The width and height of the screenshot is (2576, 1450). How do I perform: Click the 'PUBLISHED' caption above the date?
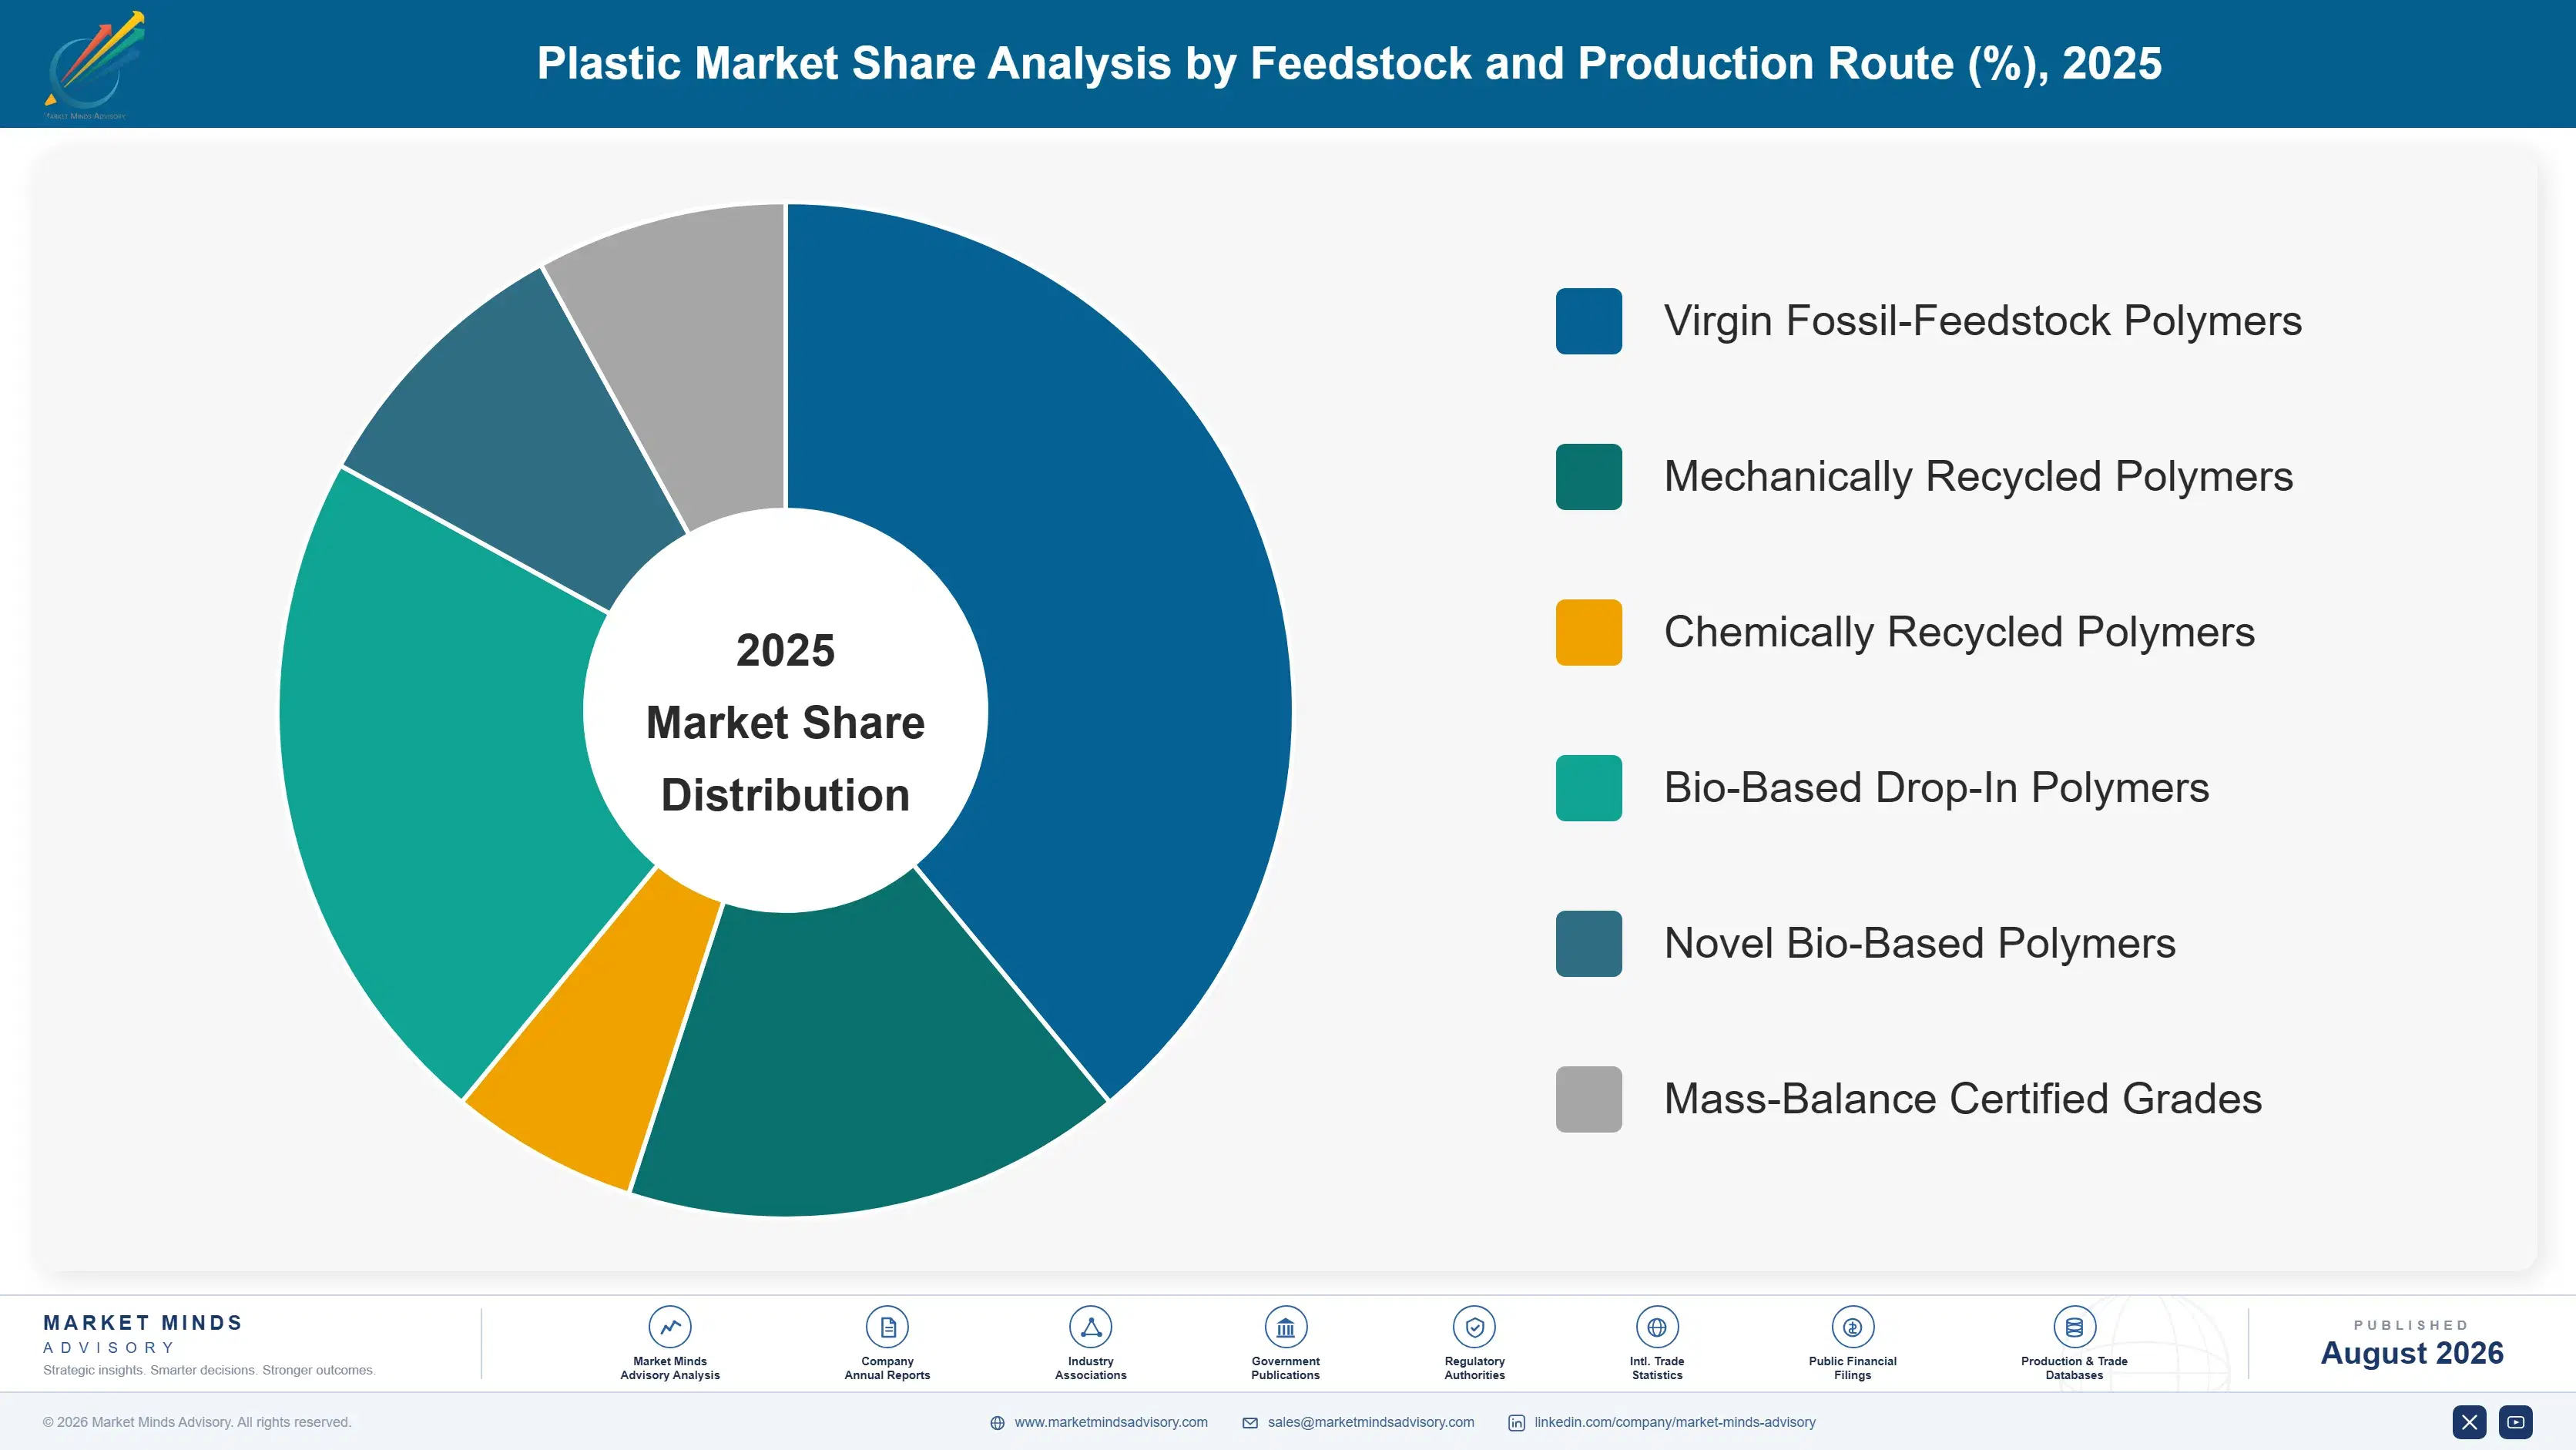pyautogui.click(x=2411, y=1325)
